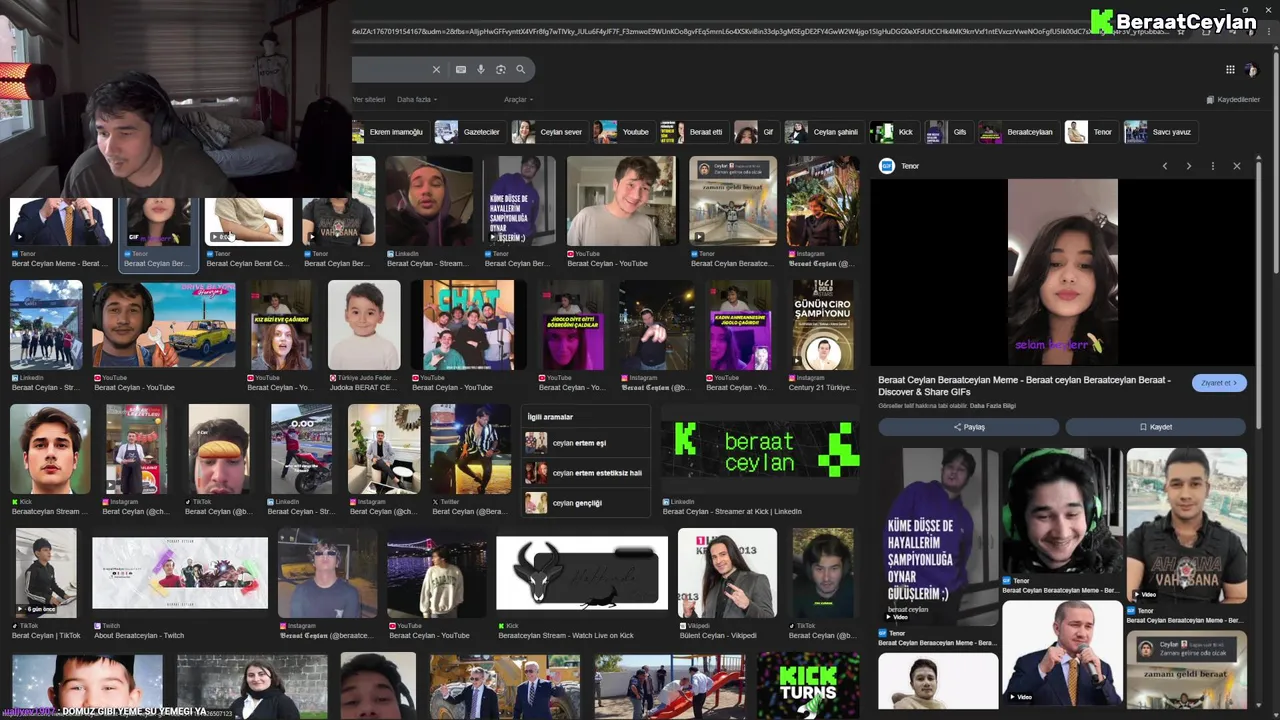Filter by Gifs chip
Viewport: 1280px width, 720px height.
coord(948,132)
